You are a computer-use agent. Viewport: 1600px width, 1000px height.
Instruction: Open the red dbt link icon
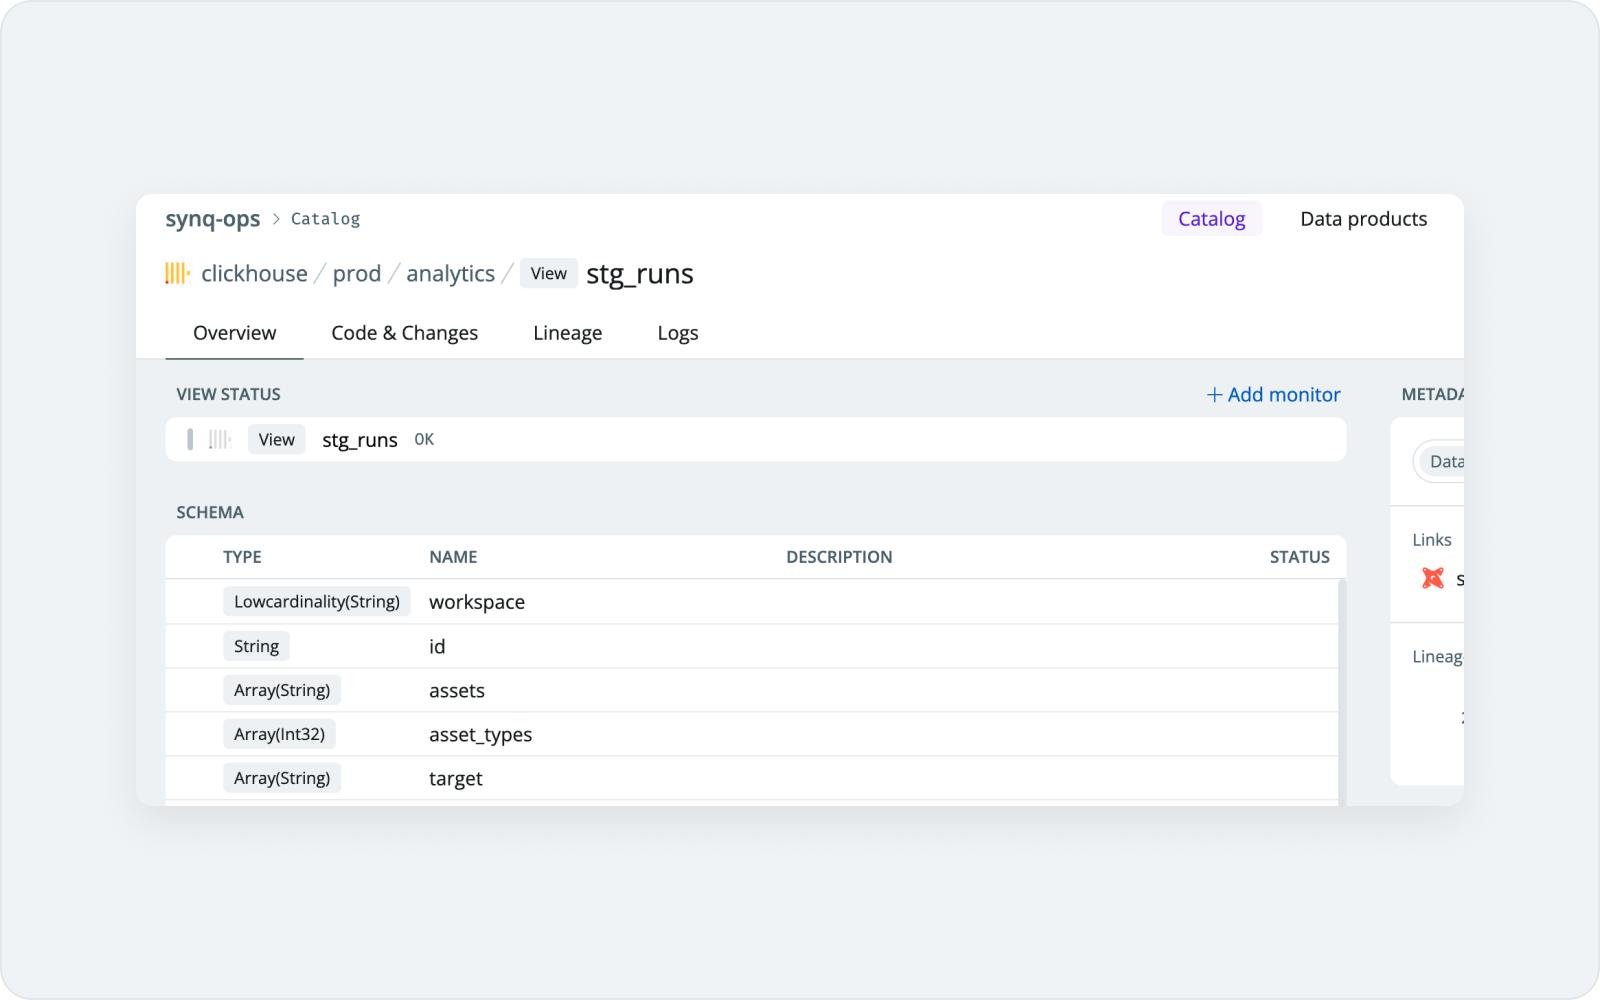coord(1433,578)
